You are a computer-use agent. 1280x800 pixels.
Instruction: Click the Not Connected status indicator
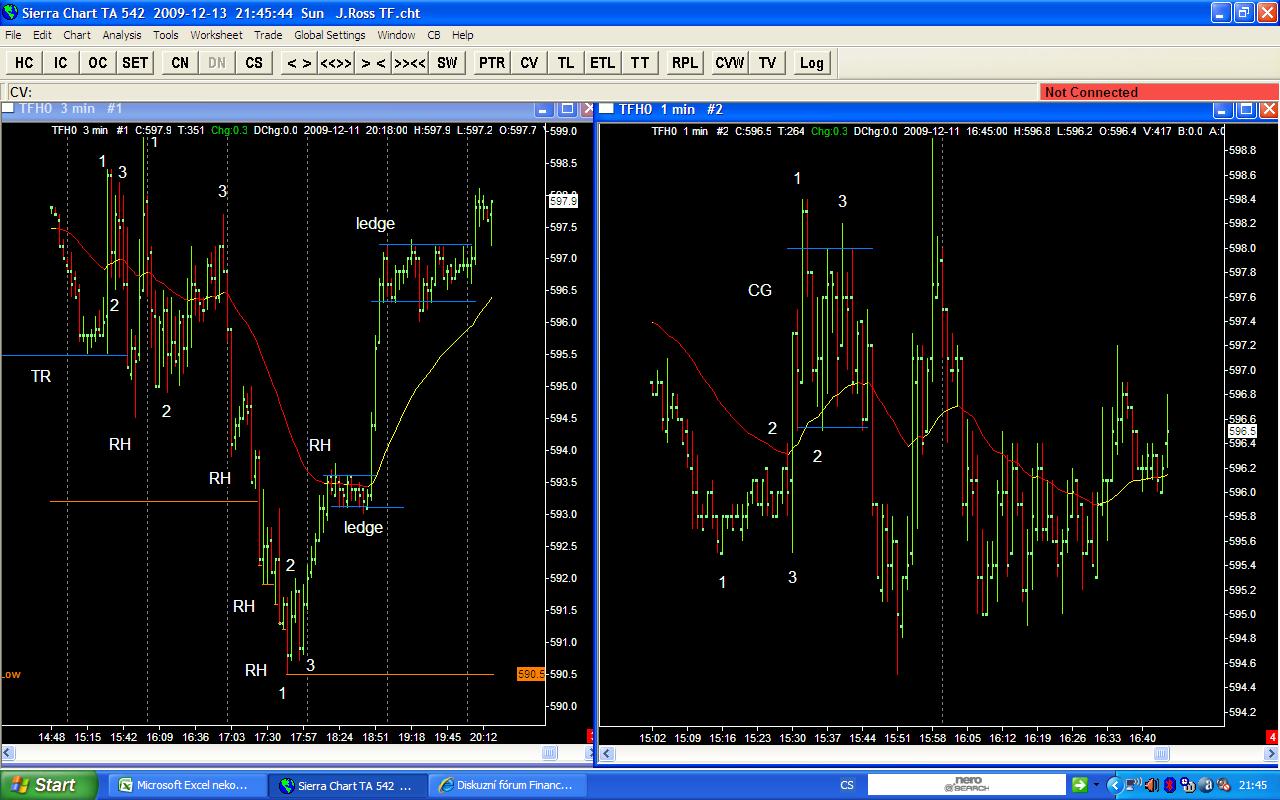pos(1158,92)
